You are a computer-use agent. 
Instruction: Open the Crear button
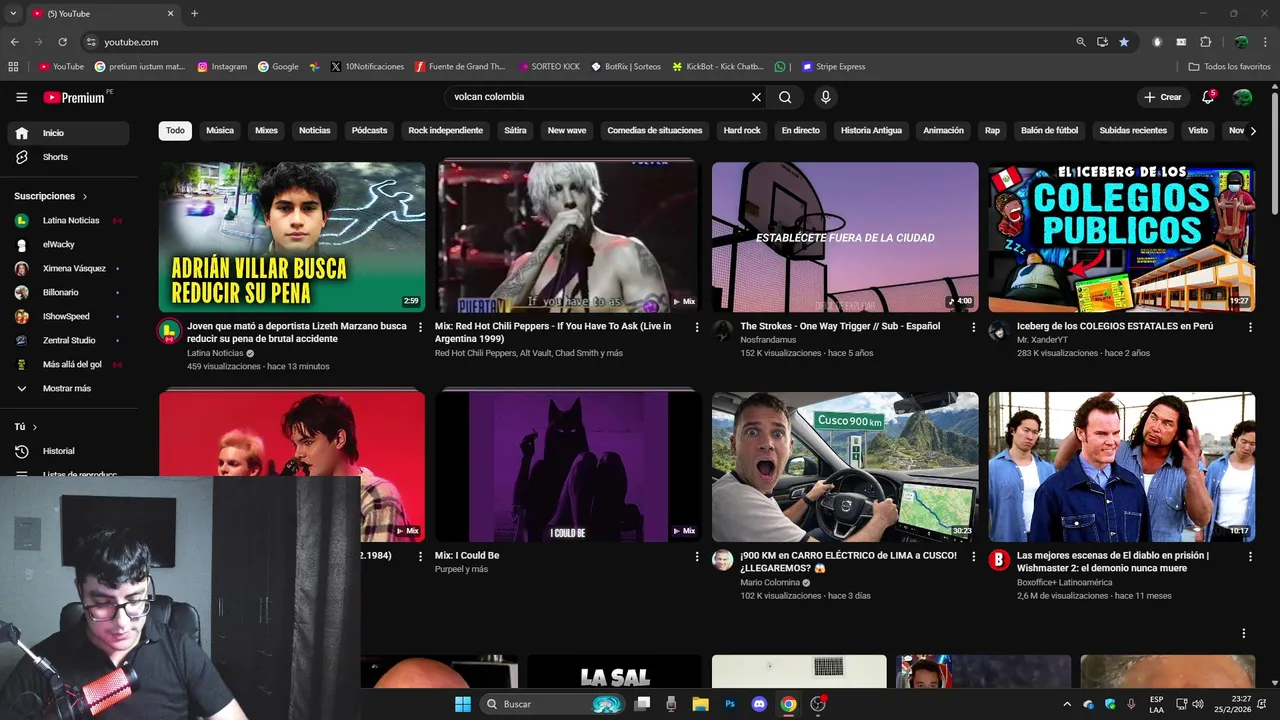(1163, 97)
